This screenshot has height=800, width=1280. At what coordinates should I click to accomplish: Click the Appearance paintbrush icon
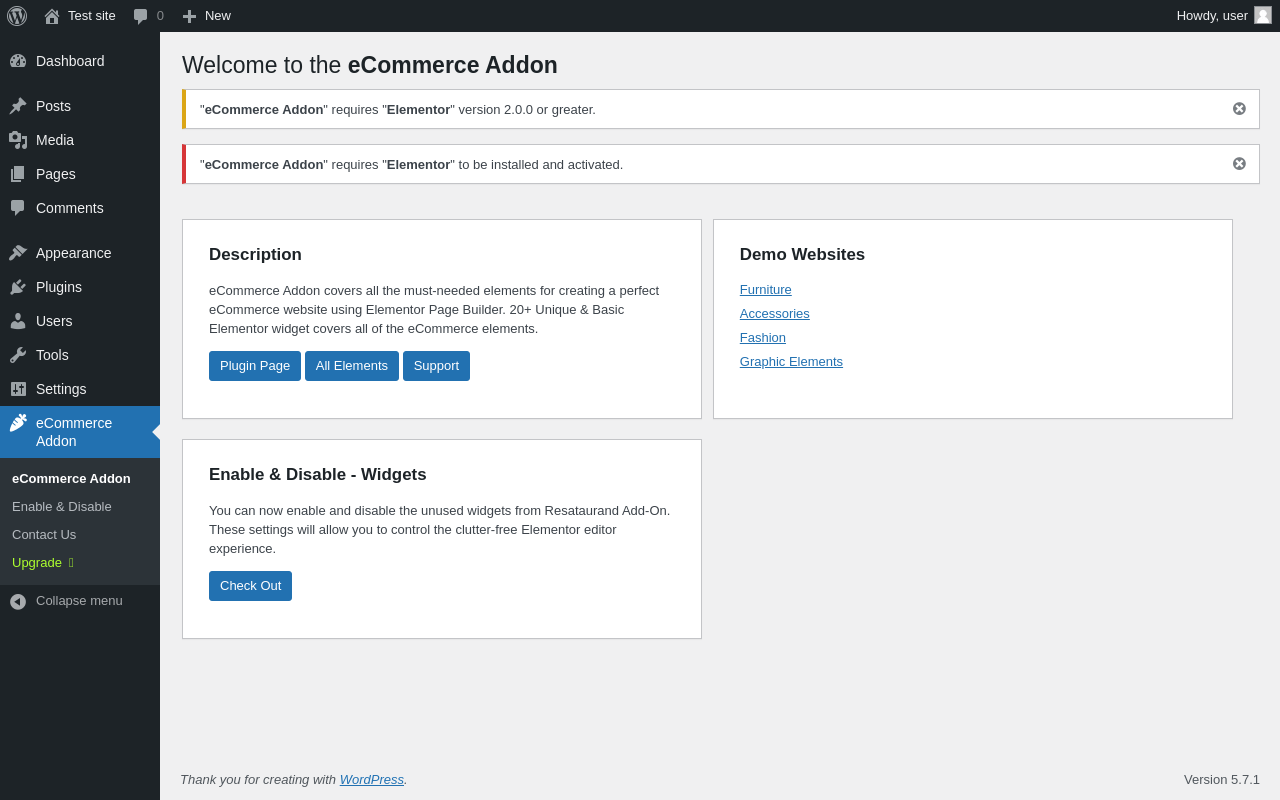pos(18,253)
